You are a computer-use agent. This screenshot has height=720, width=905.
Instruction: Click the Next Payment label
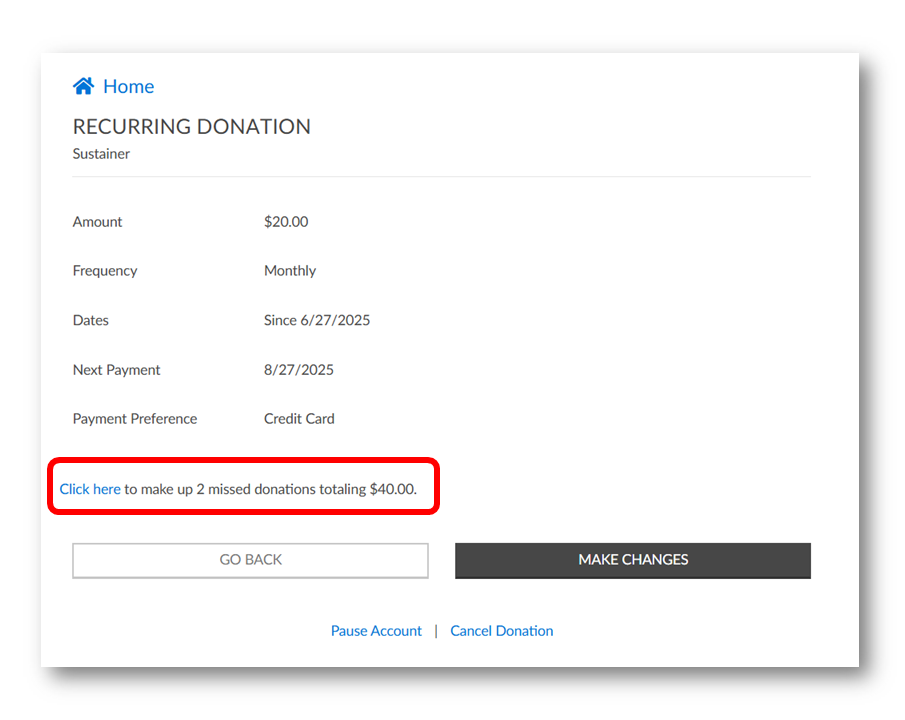point(117,370)
